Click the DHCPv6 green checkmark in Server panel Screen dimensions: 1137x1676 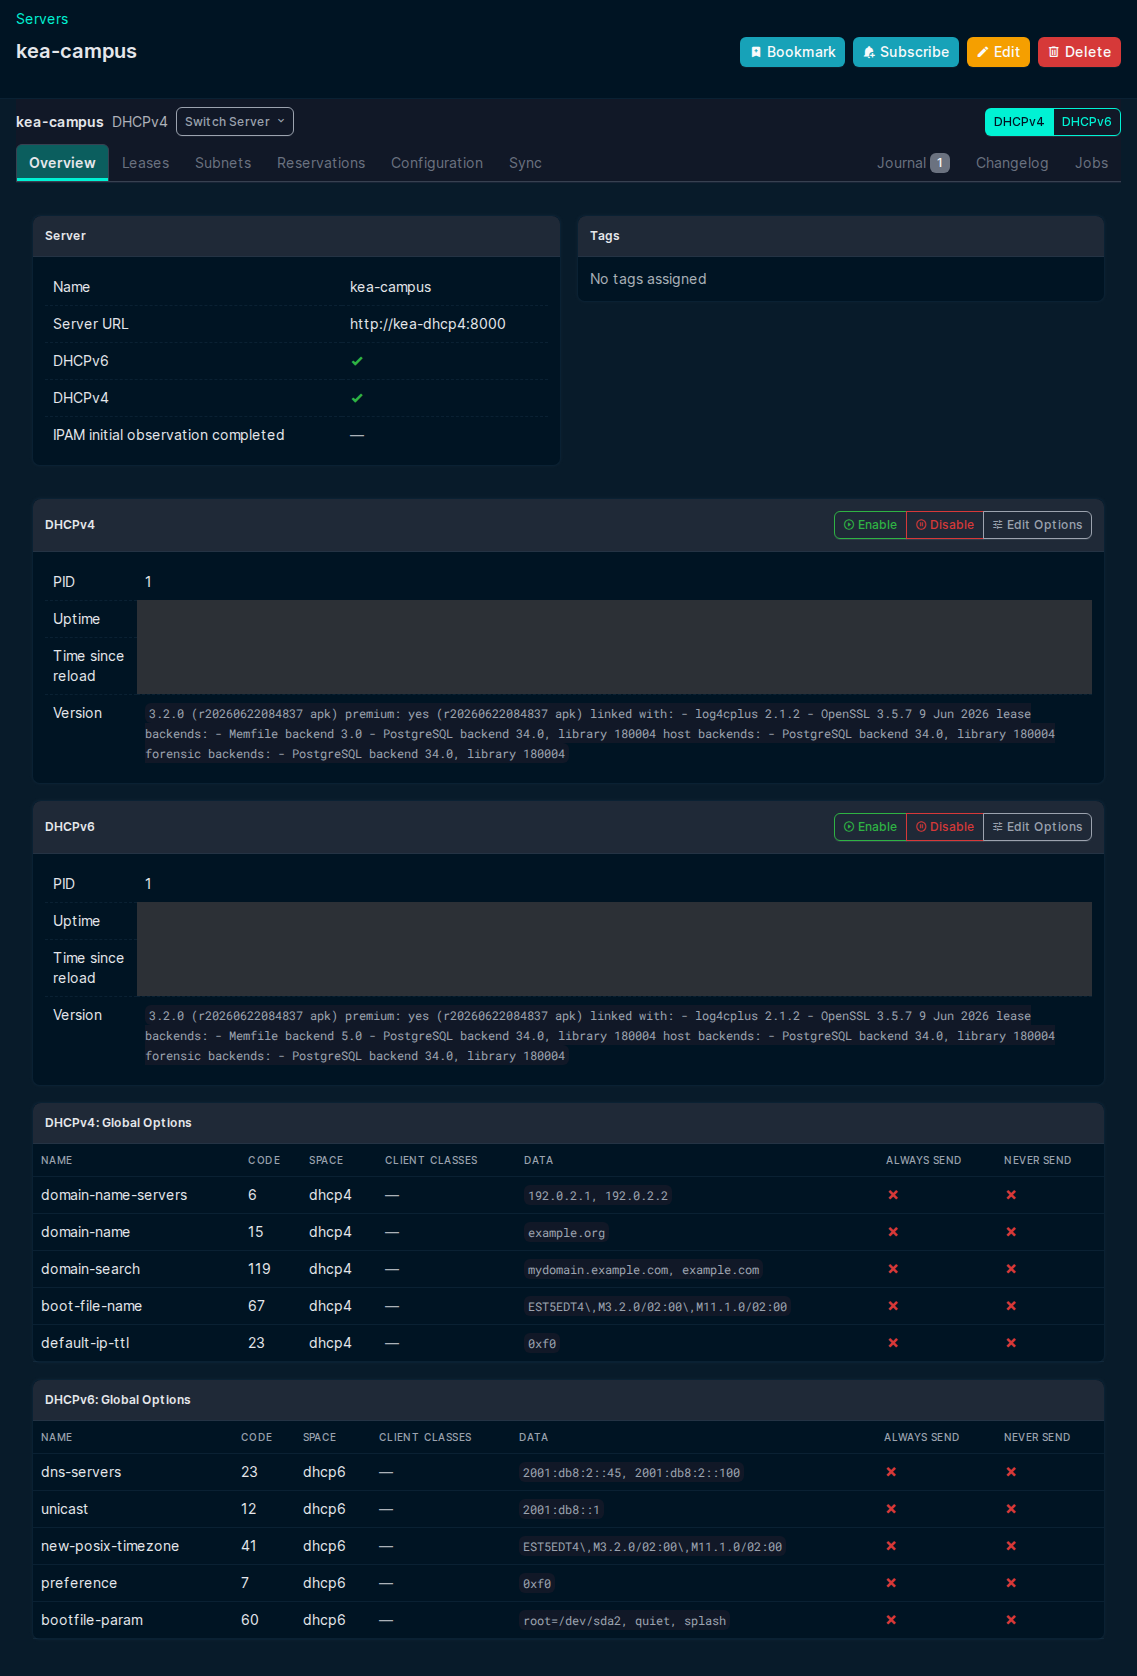pyautogui.click(x=357, y=361)
